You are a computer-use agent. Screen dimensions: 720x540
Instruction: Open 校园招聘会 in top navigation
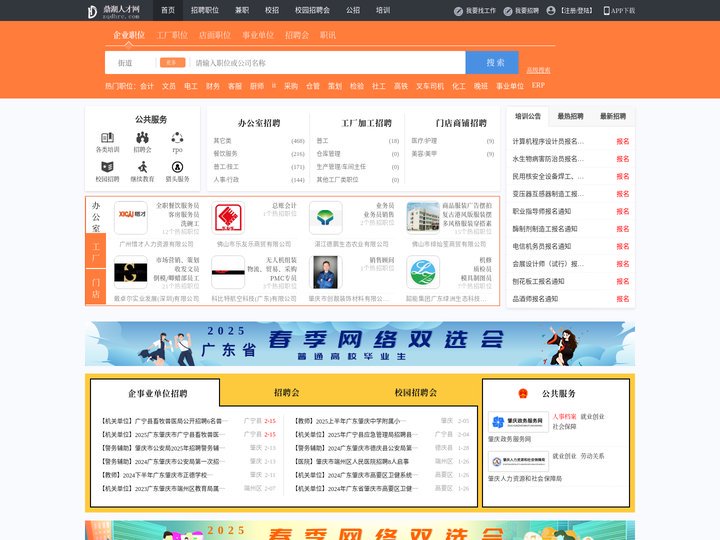point(312,10)
